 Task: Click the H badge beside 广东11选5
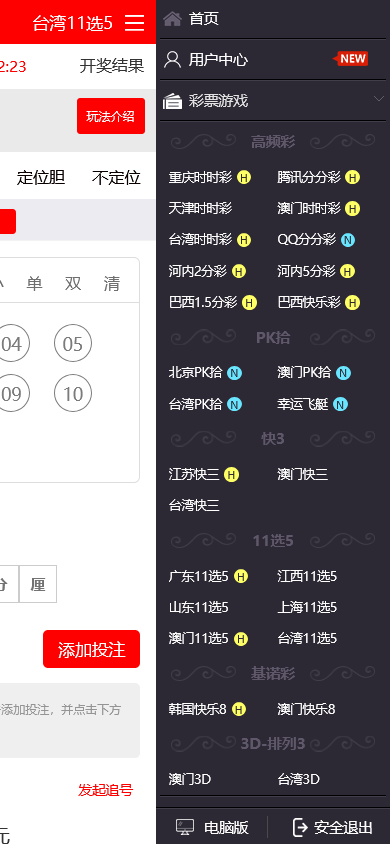coord(241,576)
